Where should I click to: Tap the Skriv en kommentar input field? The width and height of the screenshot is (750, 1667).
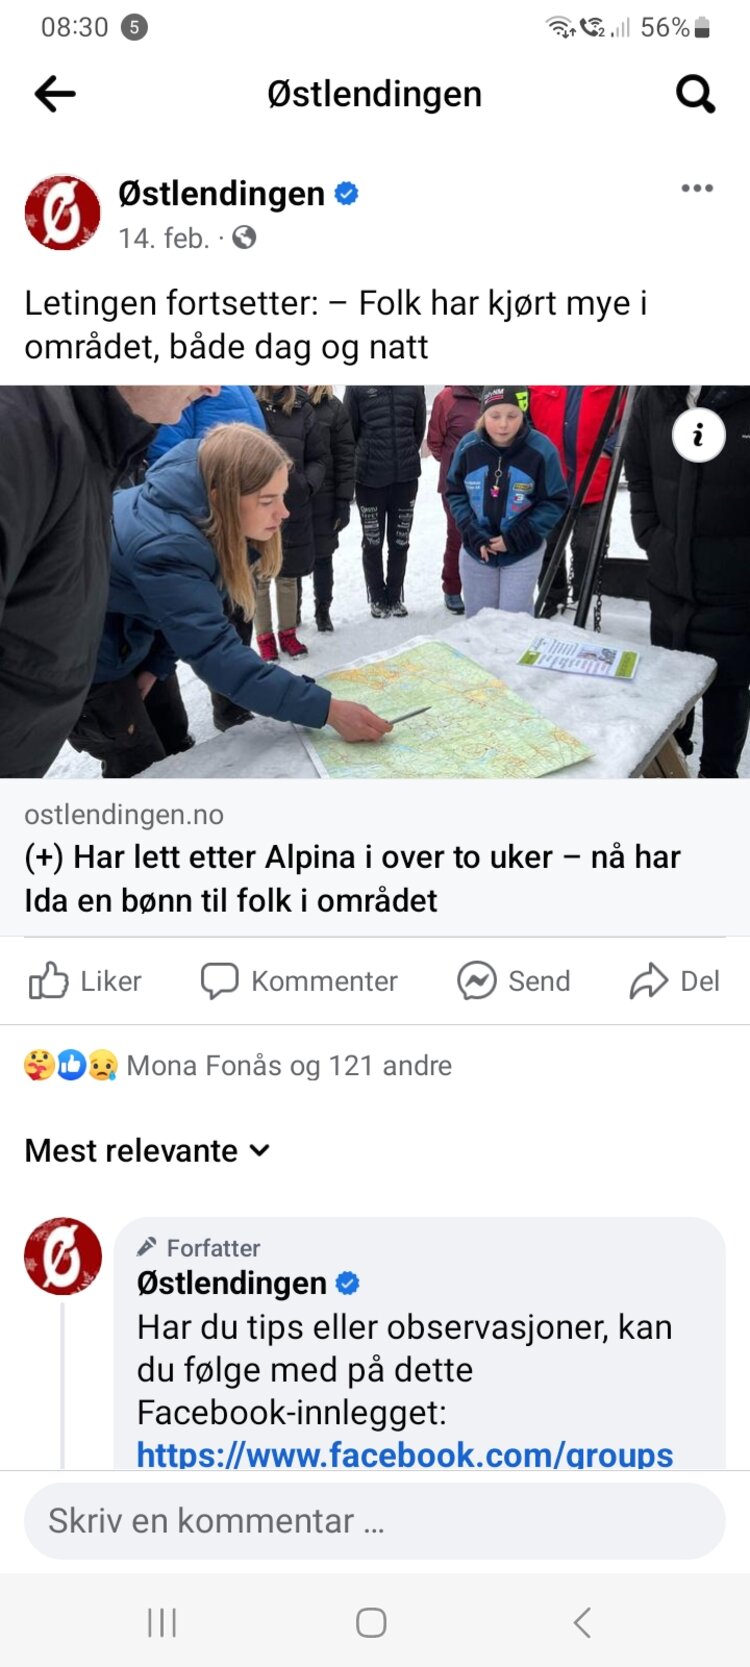coord(375,1521)
